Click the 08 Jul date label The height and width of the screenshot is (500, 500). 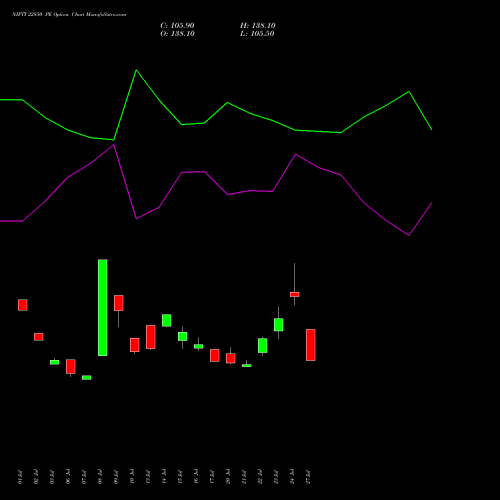click(100, 477)
